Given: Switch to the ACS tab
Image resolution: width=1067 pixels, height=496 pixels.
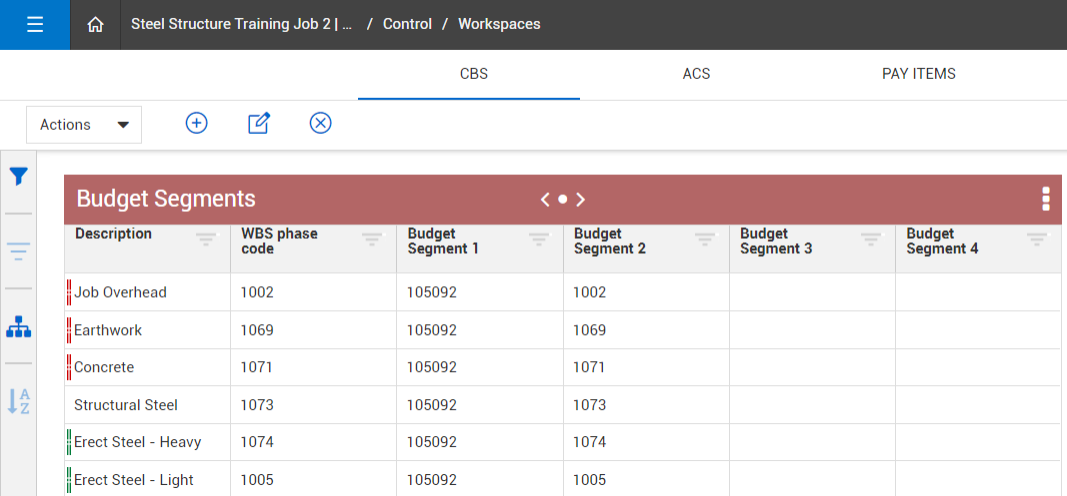Looking at the screenshot, I should coord(696,74).
